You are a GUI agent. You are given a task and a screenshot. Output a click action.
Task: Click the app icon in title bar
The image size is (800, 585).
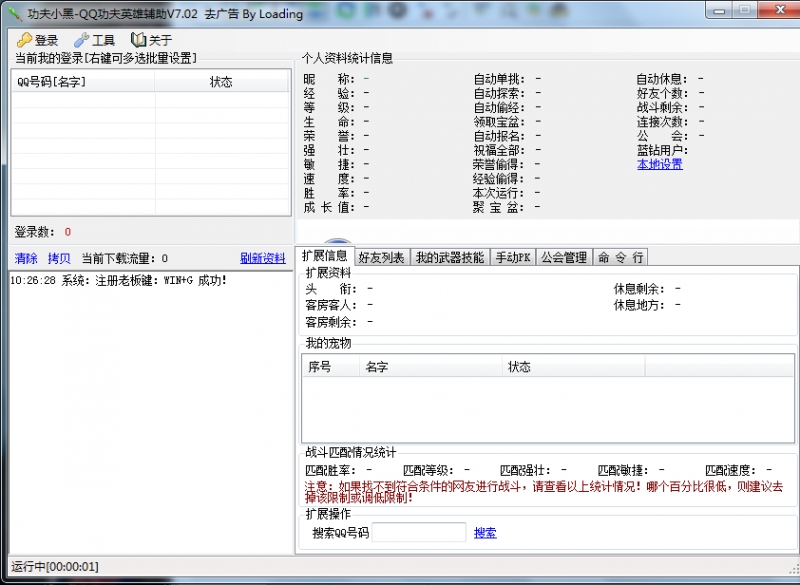[x=14, y=14]
